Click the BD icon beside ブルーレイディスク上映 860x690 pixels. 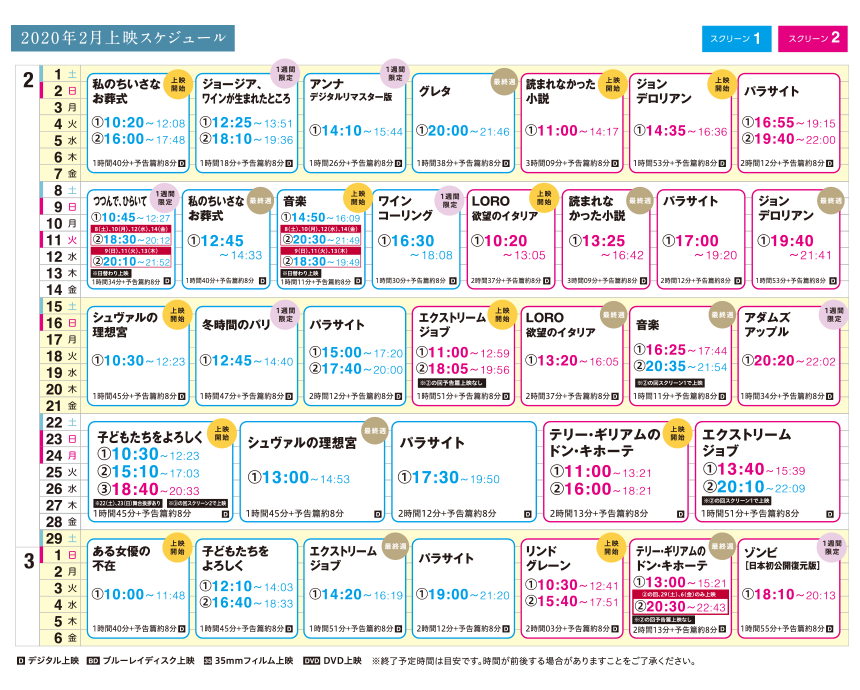(x=93, y=661)
